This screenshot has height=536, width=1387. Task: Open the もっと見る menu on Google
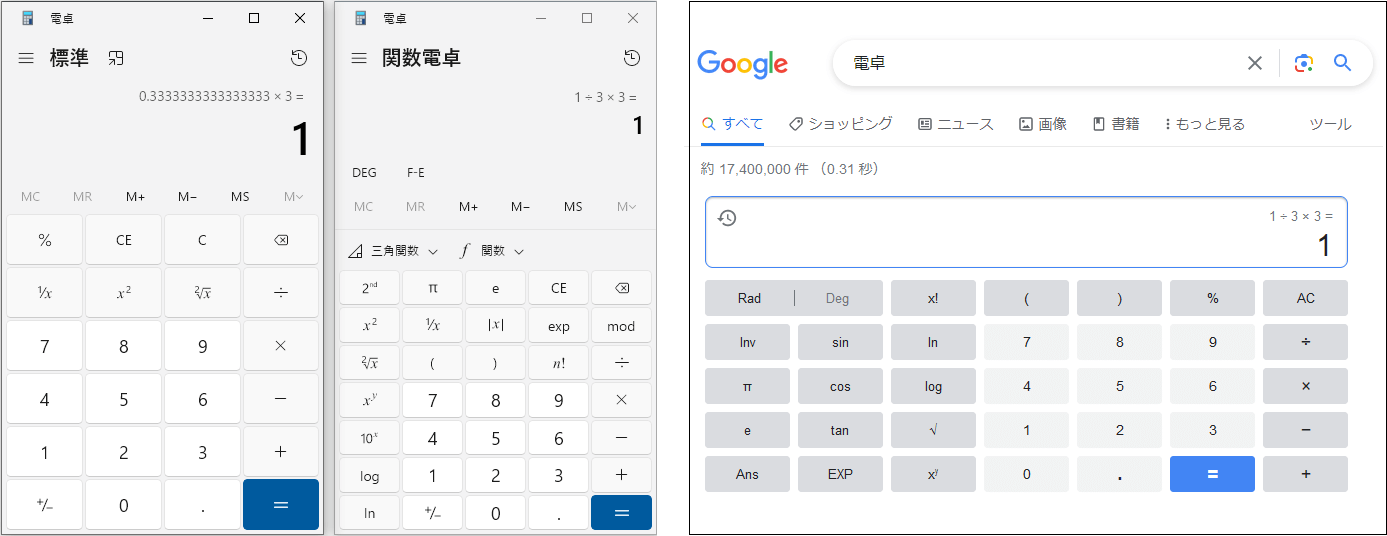(1204, 124)
